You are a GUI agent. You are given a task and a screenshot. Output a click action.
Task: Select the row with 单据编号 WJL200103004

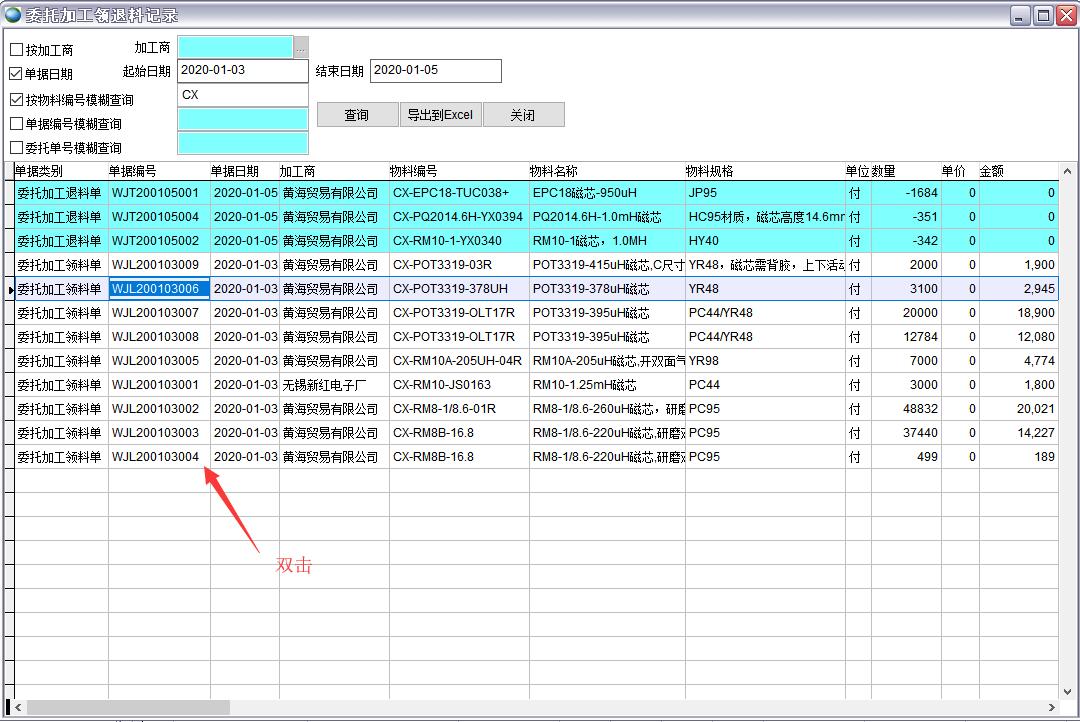(x=155, y=457)
